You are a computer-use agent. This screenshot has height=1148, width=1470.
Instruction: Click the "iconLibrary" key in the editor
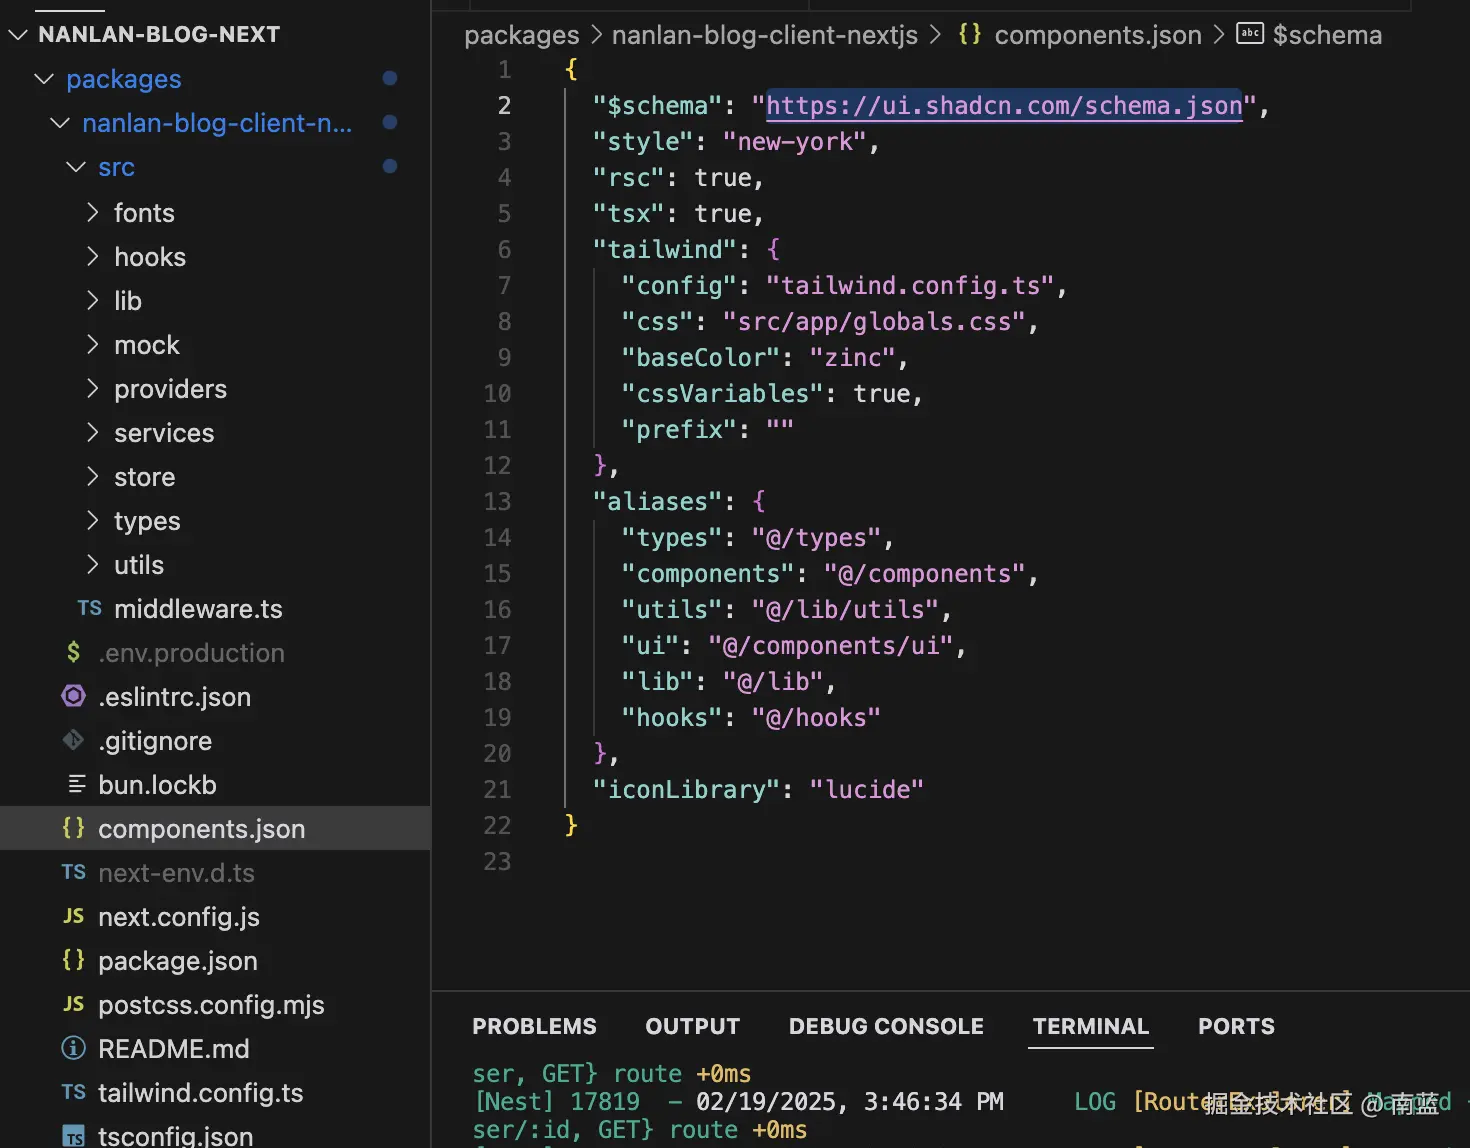point(686,789)
